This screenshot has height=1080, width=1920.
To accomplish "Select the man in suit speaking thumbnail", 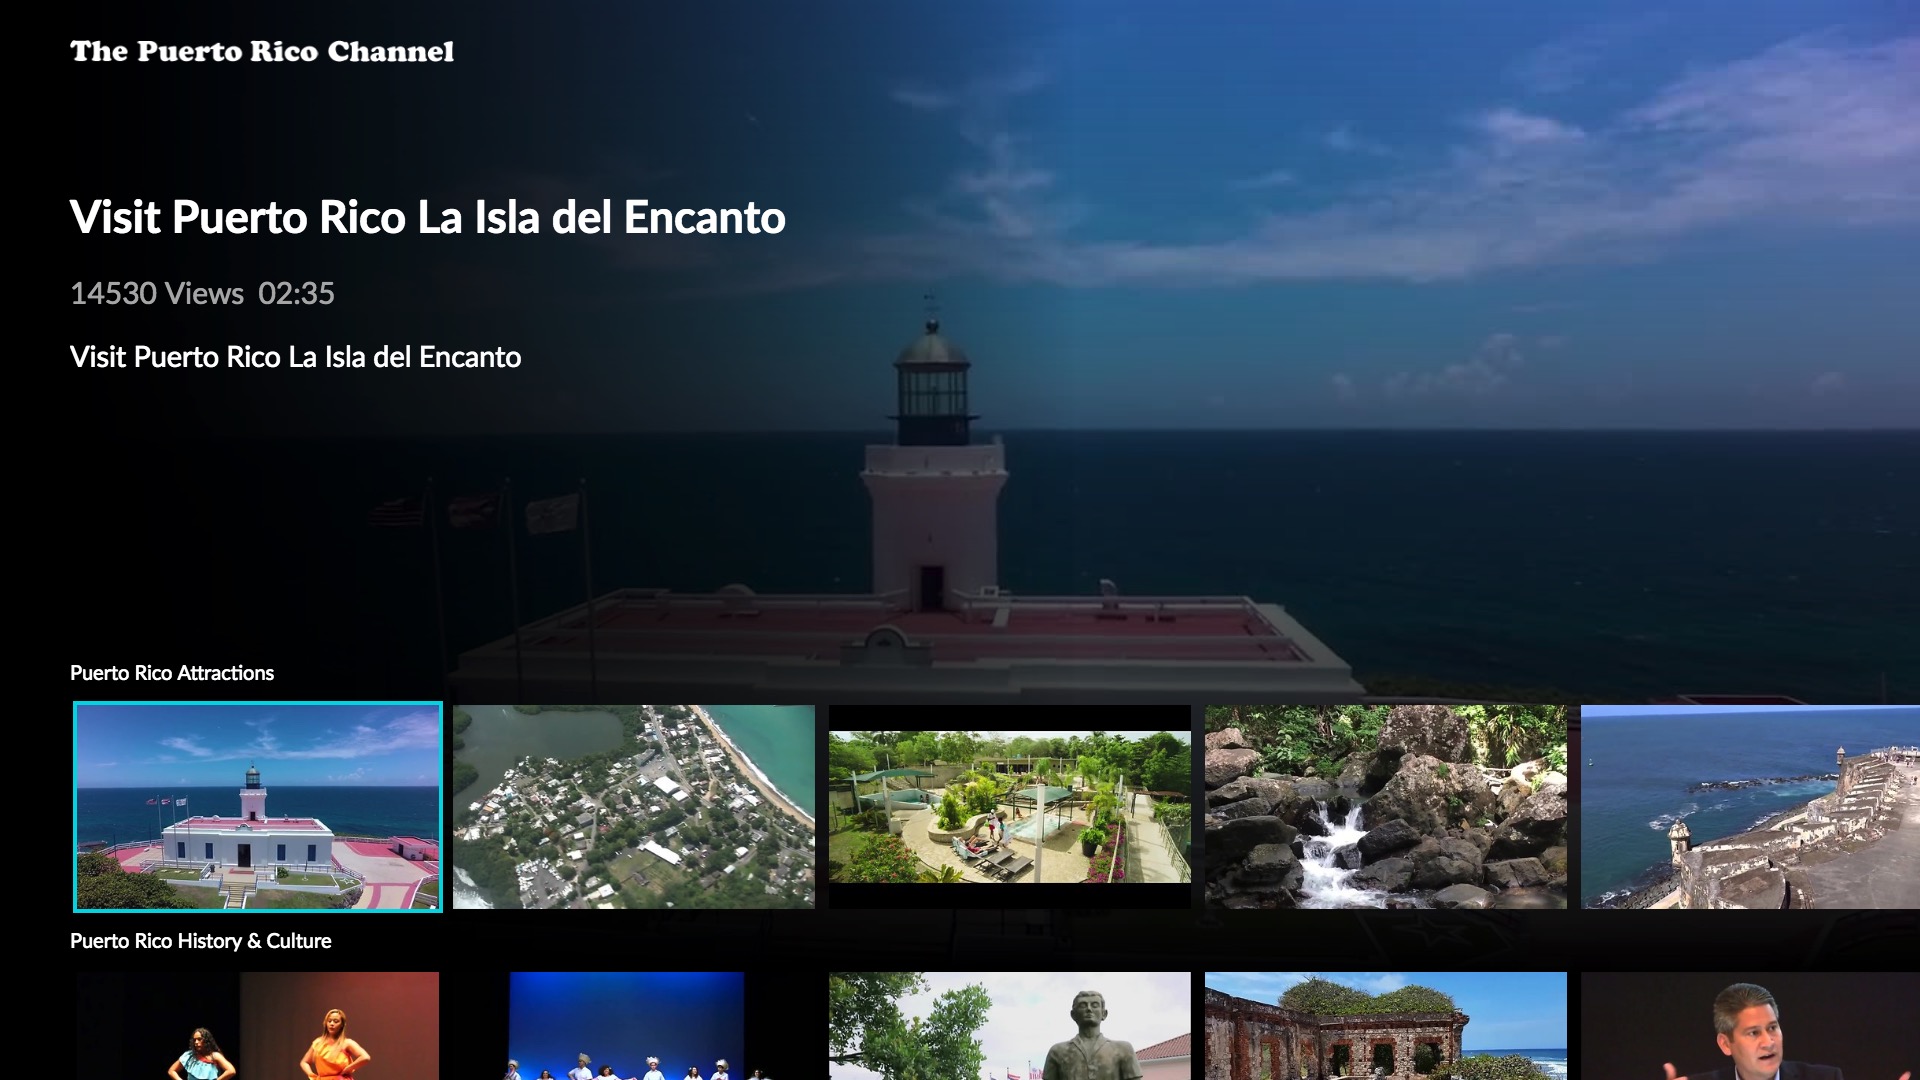I will (x=1750, y=1026).
